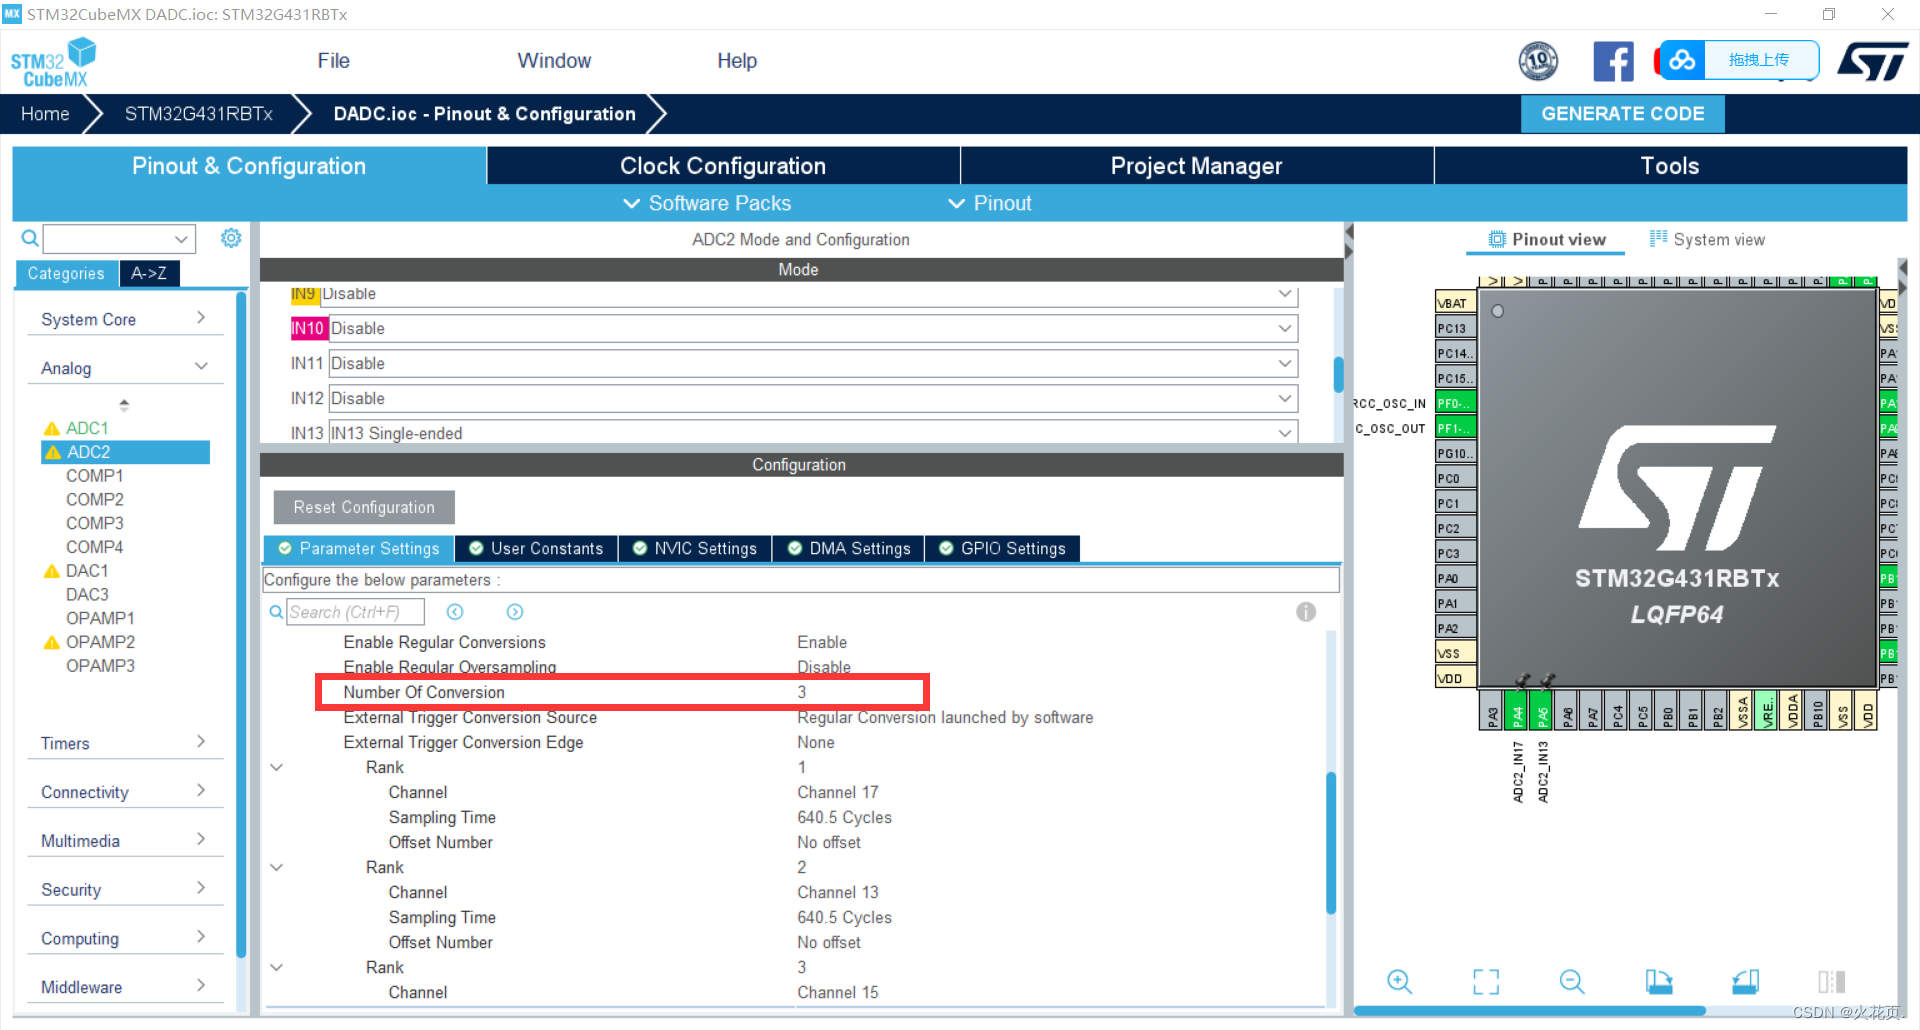Click the parameter search magnifier icon
1920x1030 pixels.
click(276, 612)
